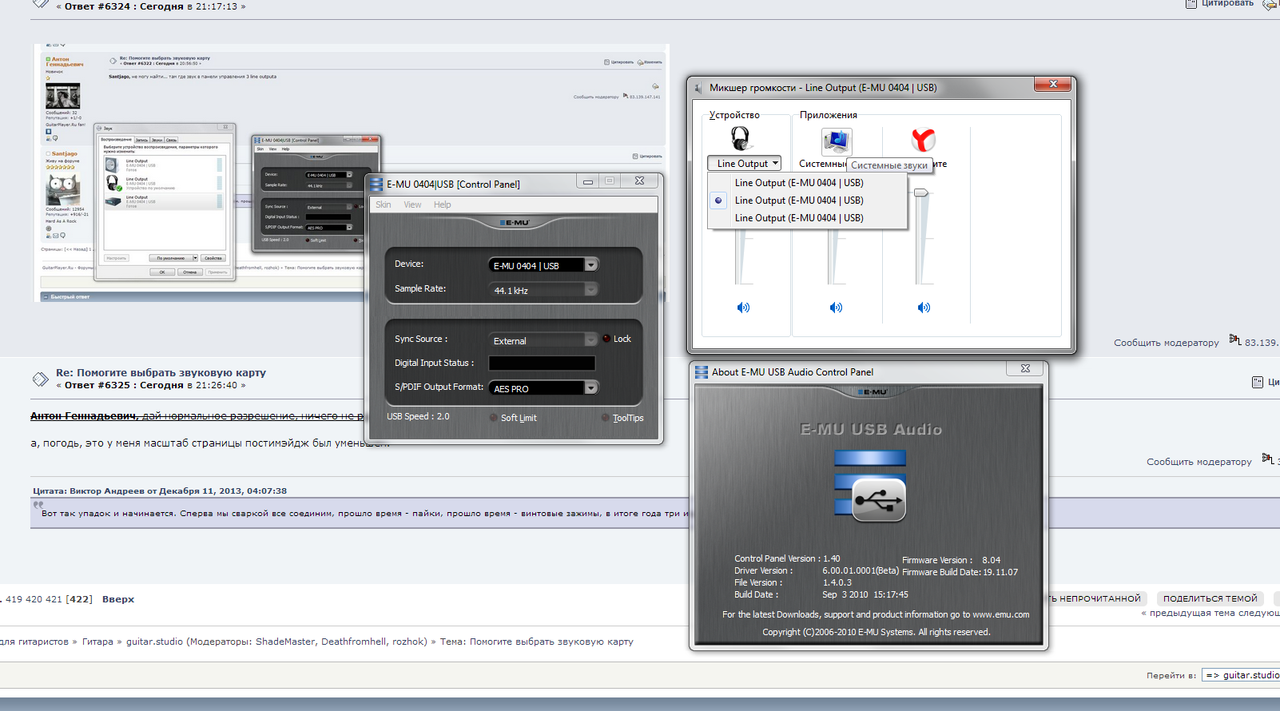Click the System Sounds application icon
The width and height of the screenshot is (1280, 711).
pos(836,140)
